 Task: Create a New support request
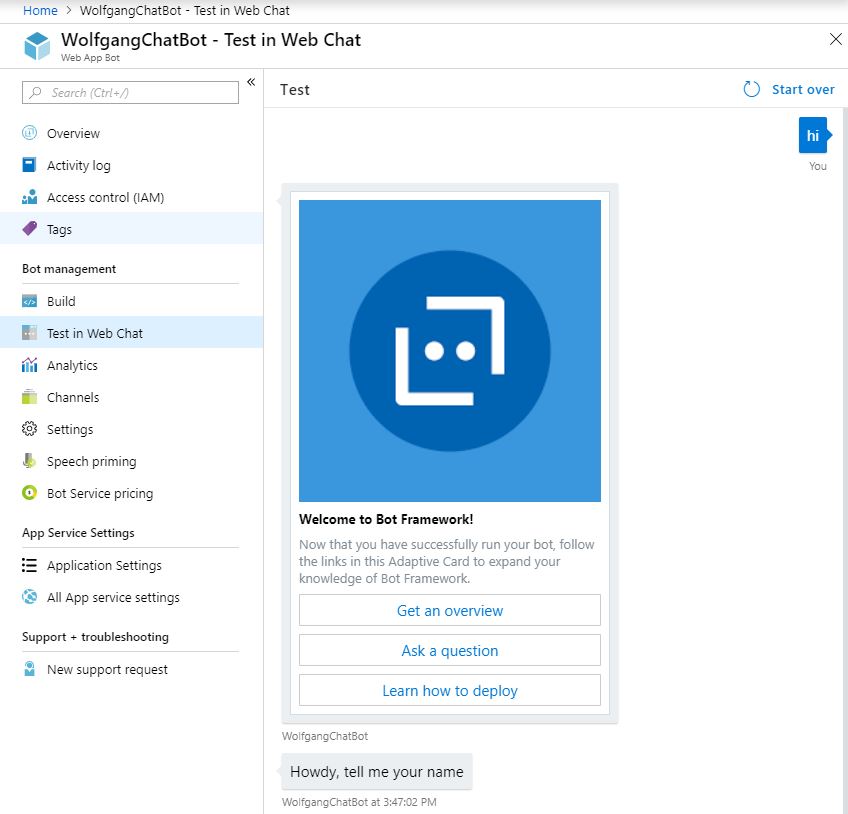[107, 669]
